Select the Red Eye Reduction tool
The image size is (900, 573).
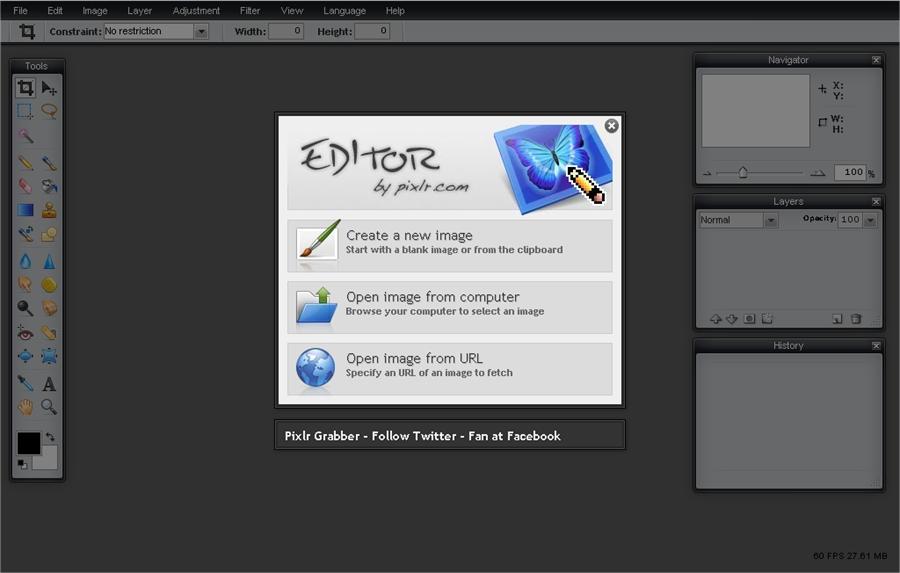point(25,333)
